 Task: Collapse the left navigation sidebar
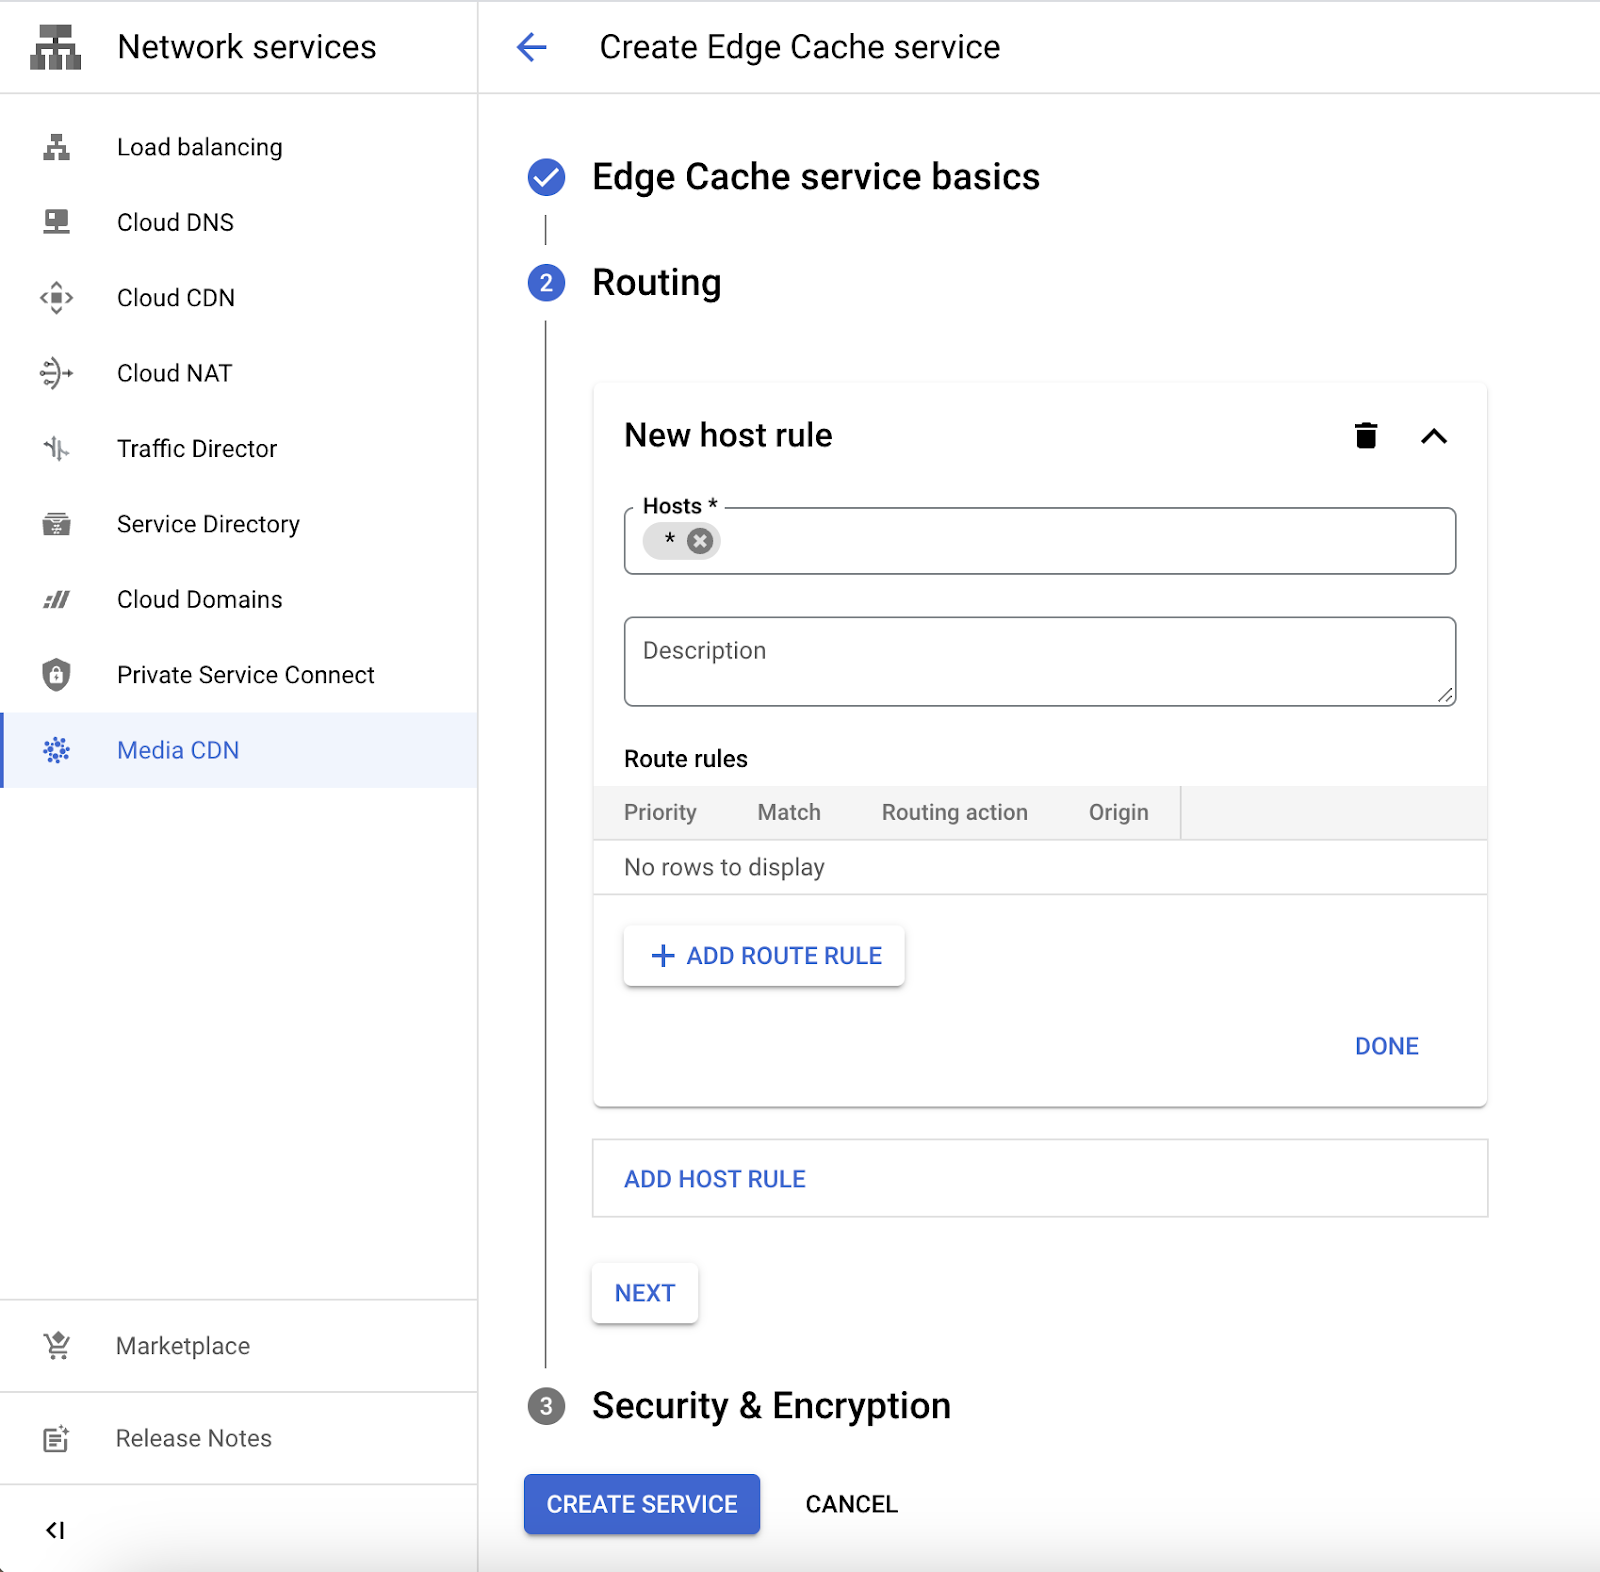pyautogui.click(x=55, y=1530)
